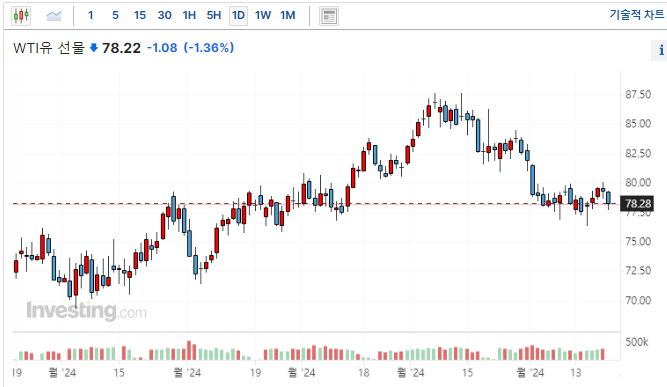Click the 82.50 price axis label
The height and width of the screenshot is (387, 667).
point(638,153)
